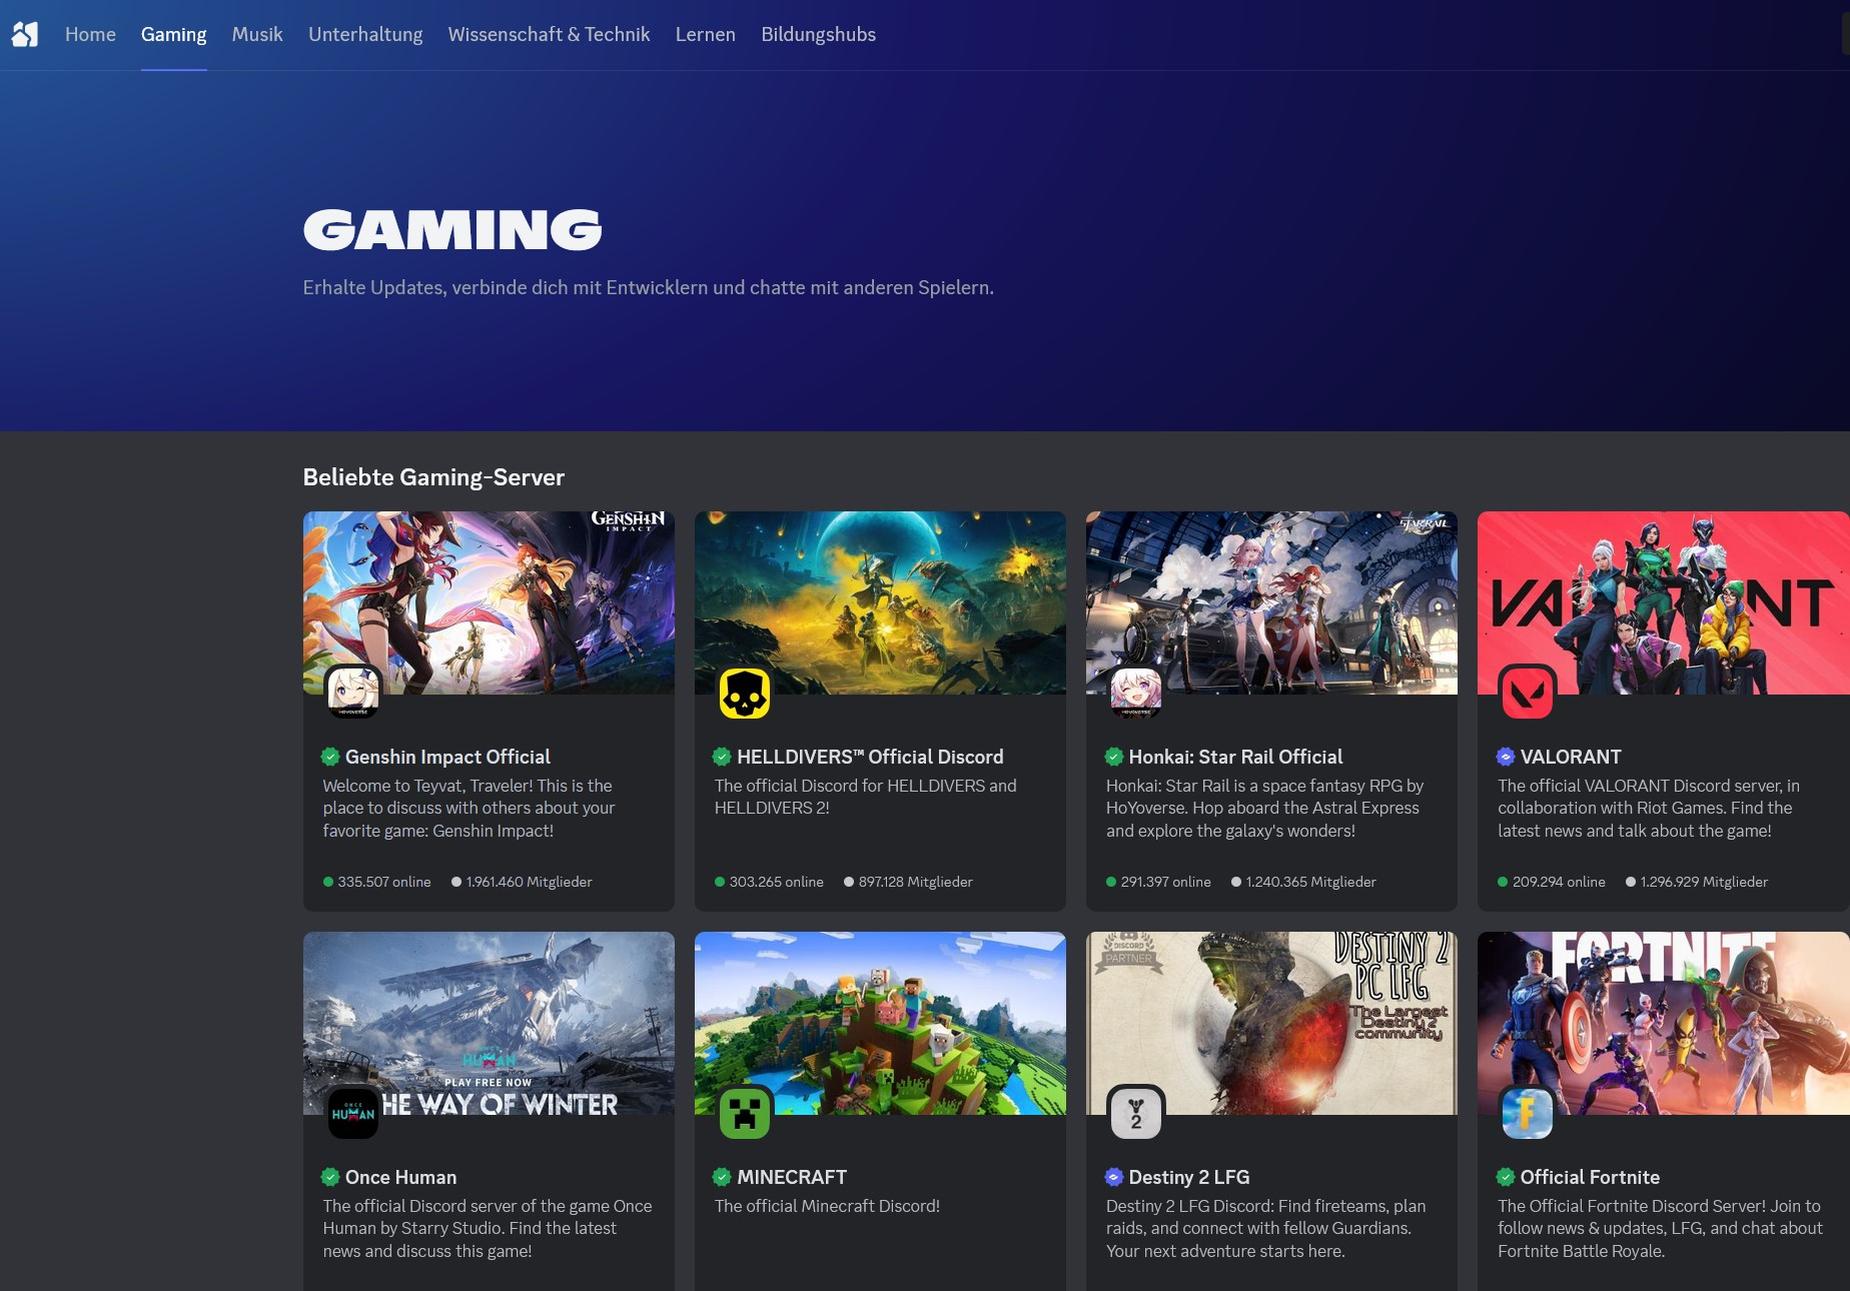Click '335.507 online' on Genshin card

(377, 882)
